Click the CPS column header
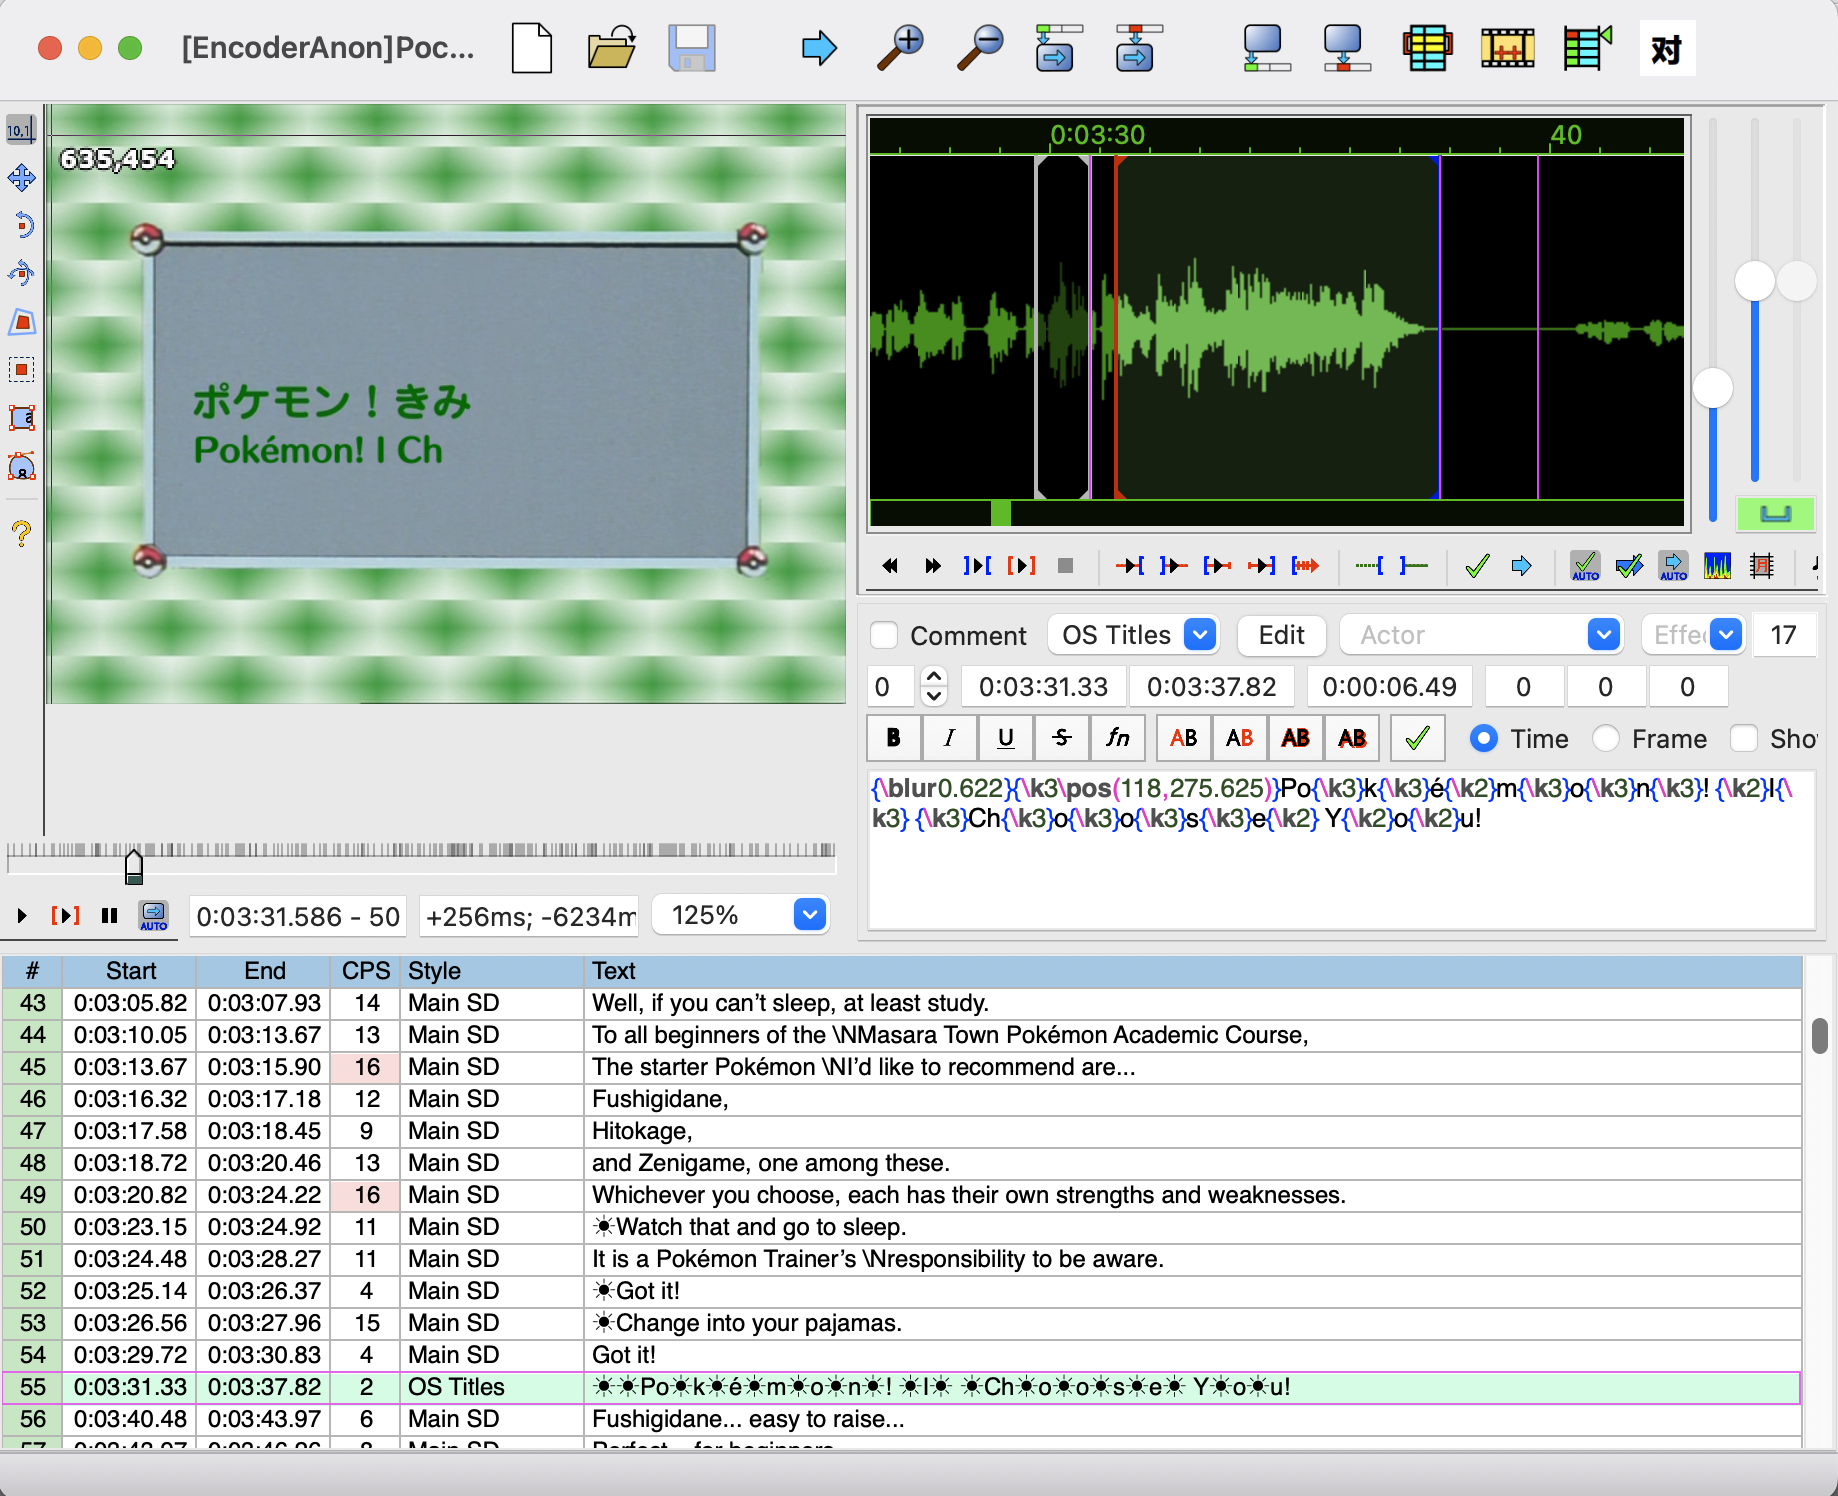The width and height of the screenshot is (1838, 1496). click(365, 971)
